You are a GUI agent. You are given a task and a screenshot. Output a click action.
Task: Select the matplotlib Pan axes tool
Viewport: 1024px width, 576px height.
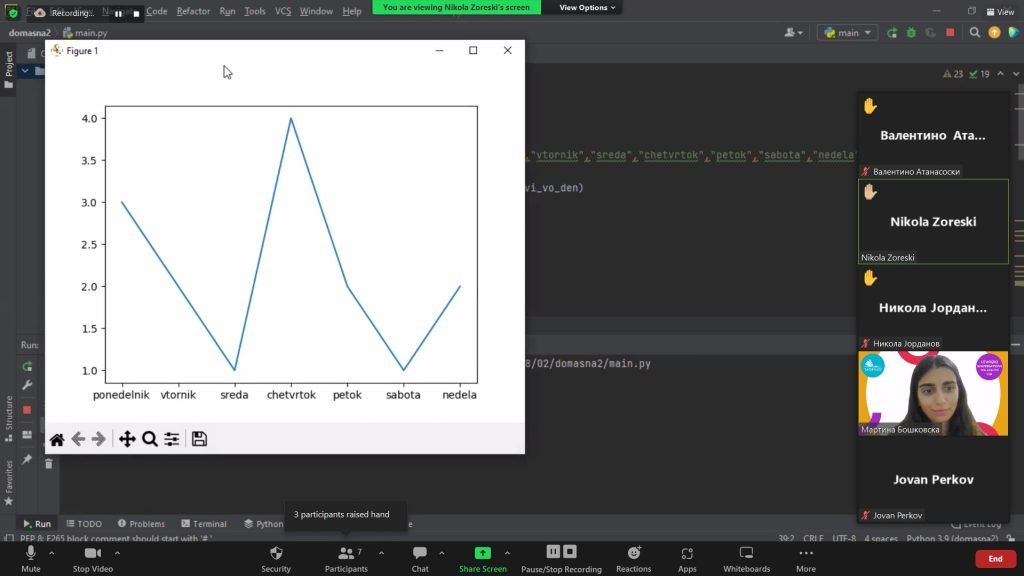pos(127,439)
